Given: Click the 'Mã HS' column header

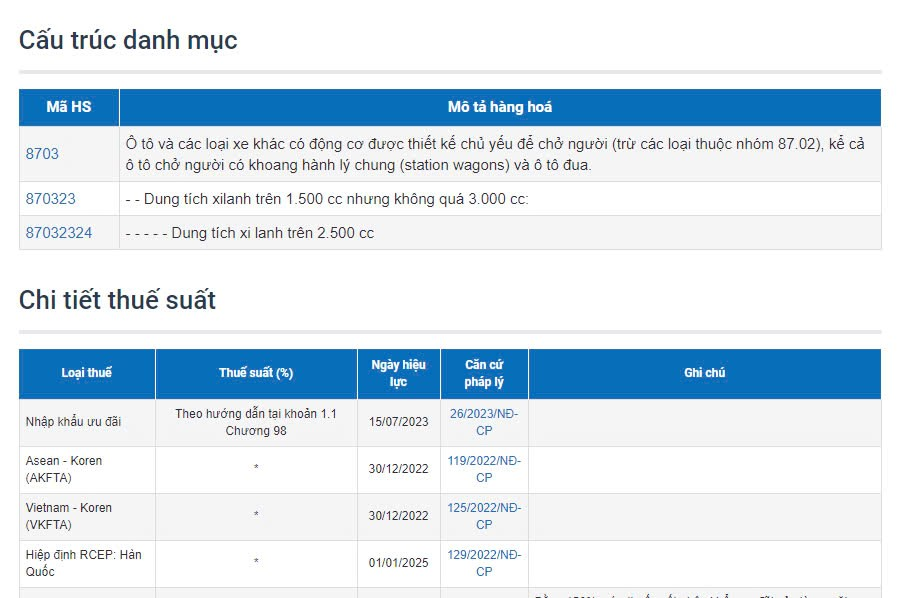Looking at the screenshot, I should tap(69, 107).
